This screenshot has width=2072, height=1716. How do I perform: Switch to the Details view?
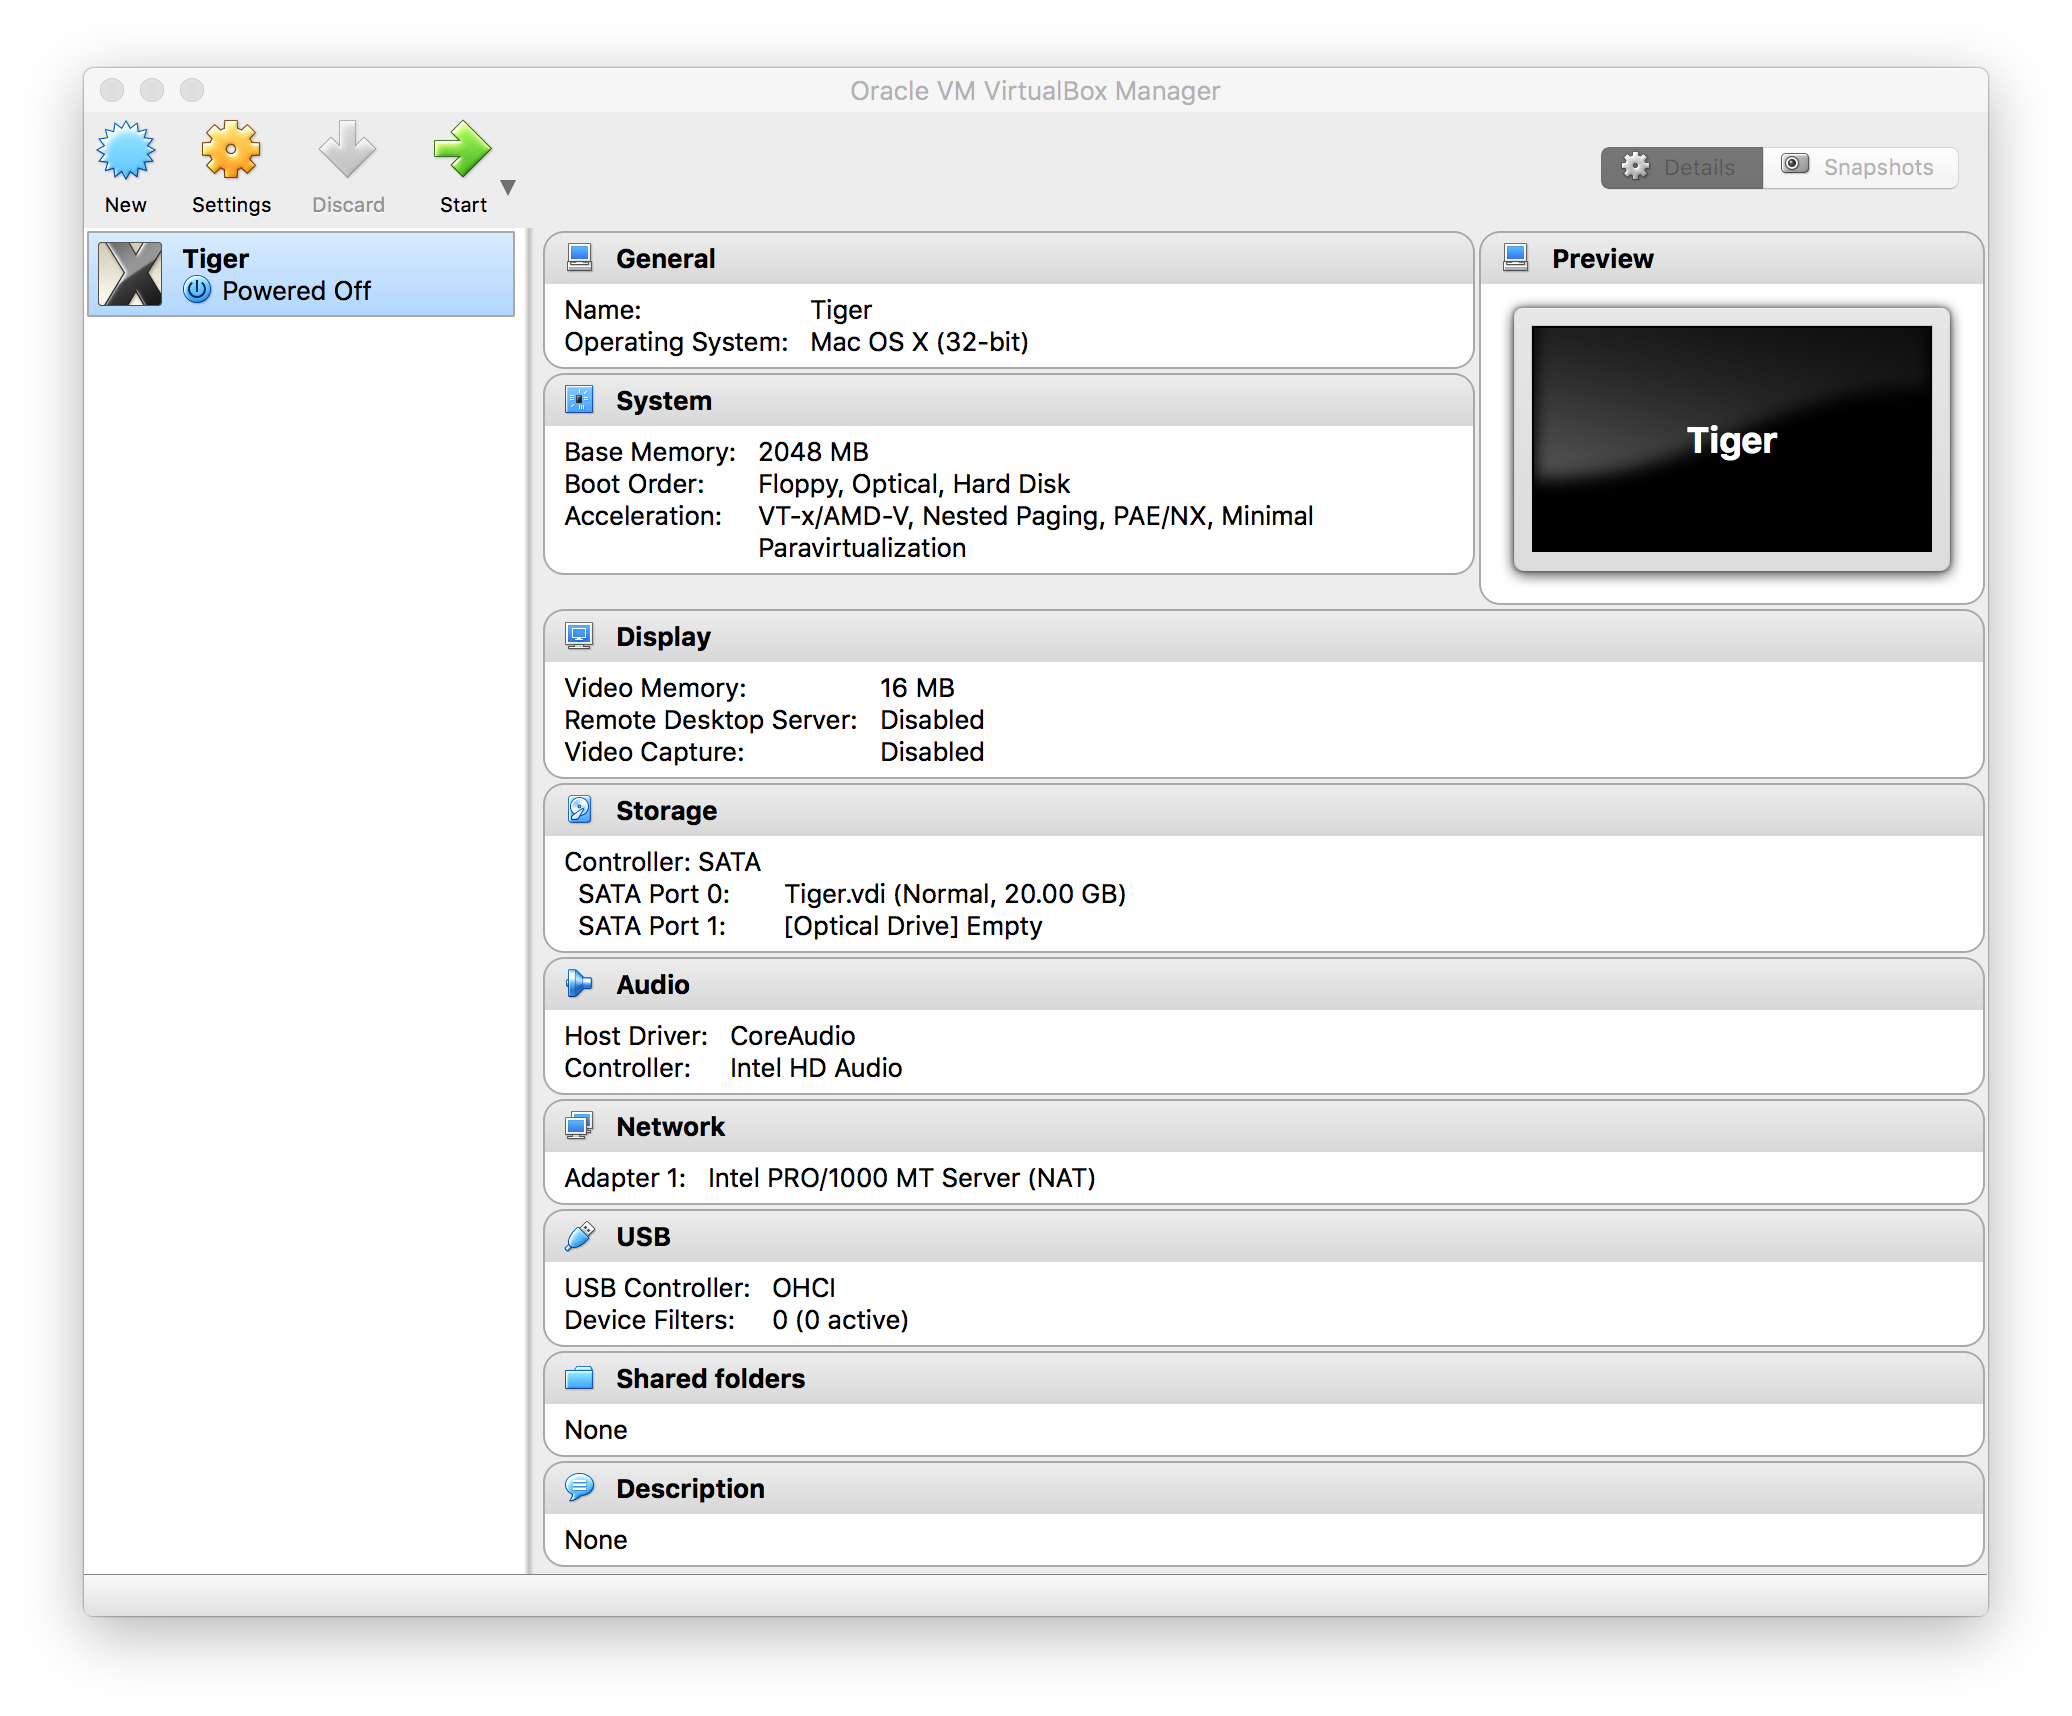tap(1681, 167)
